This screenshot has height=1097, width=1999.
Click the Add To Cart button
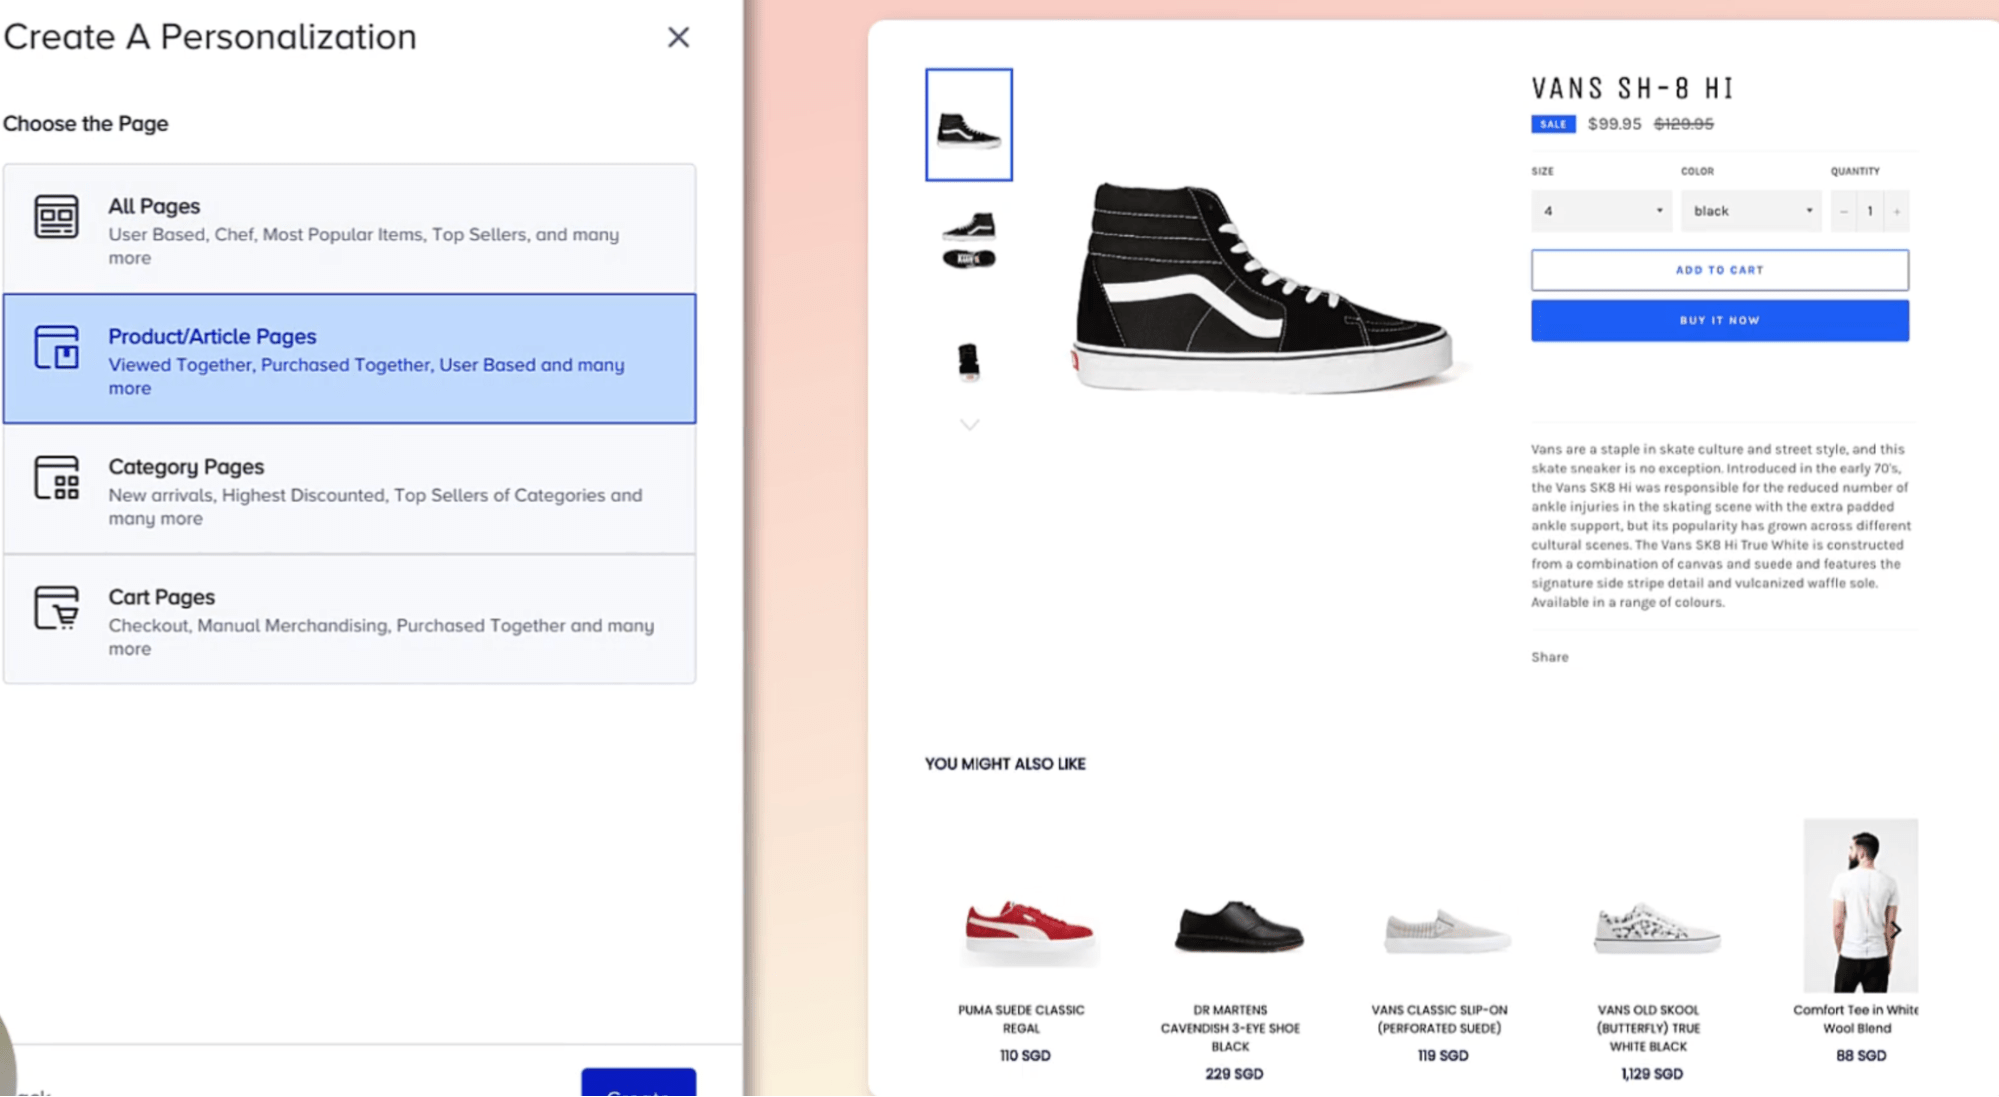[1719, 270]
